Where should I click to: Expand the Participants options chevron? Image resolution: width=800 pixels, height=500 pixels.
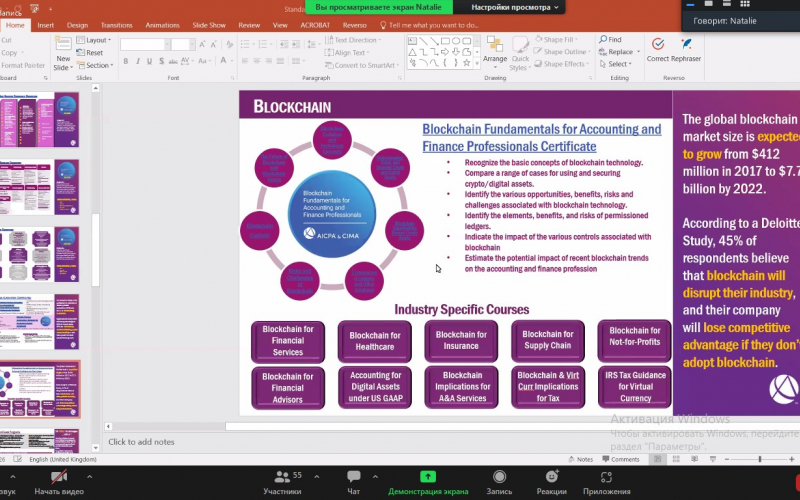click(317, 477)
